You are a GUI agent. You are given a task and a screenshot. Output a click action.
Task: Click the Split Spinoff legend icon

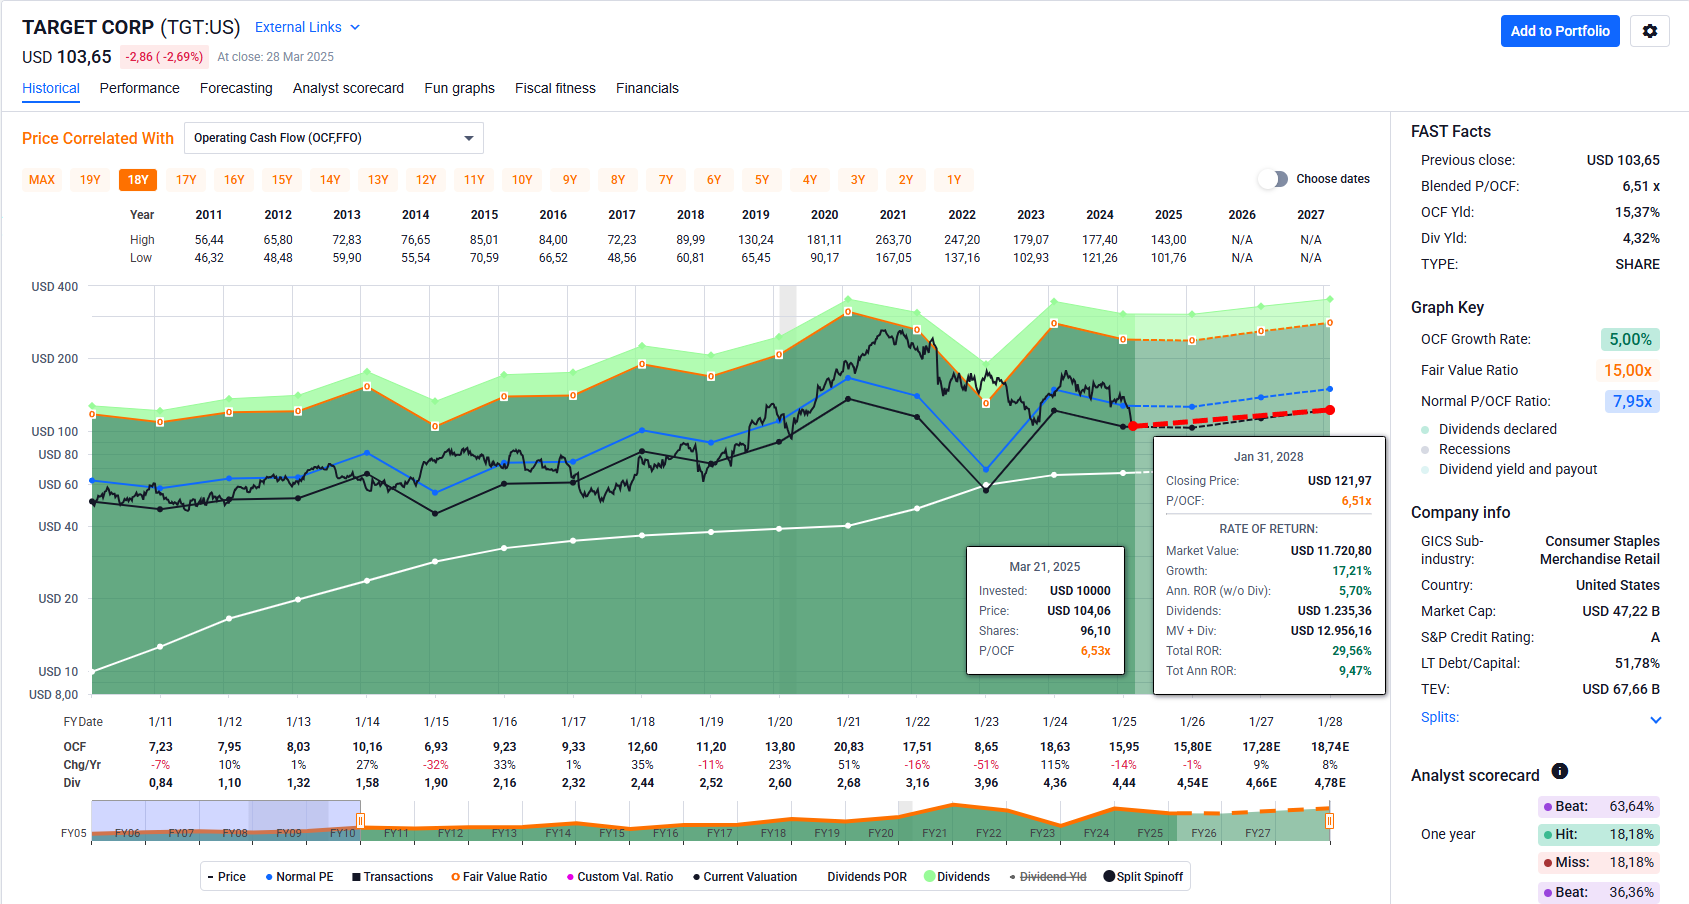(1109, 877)
